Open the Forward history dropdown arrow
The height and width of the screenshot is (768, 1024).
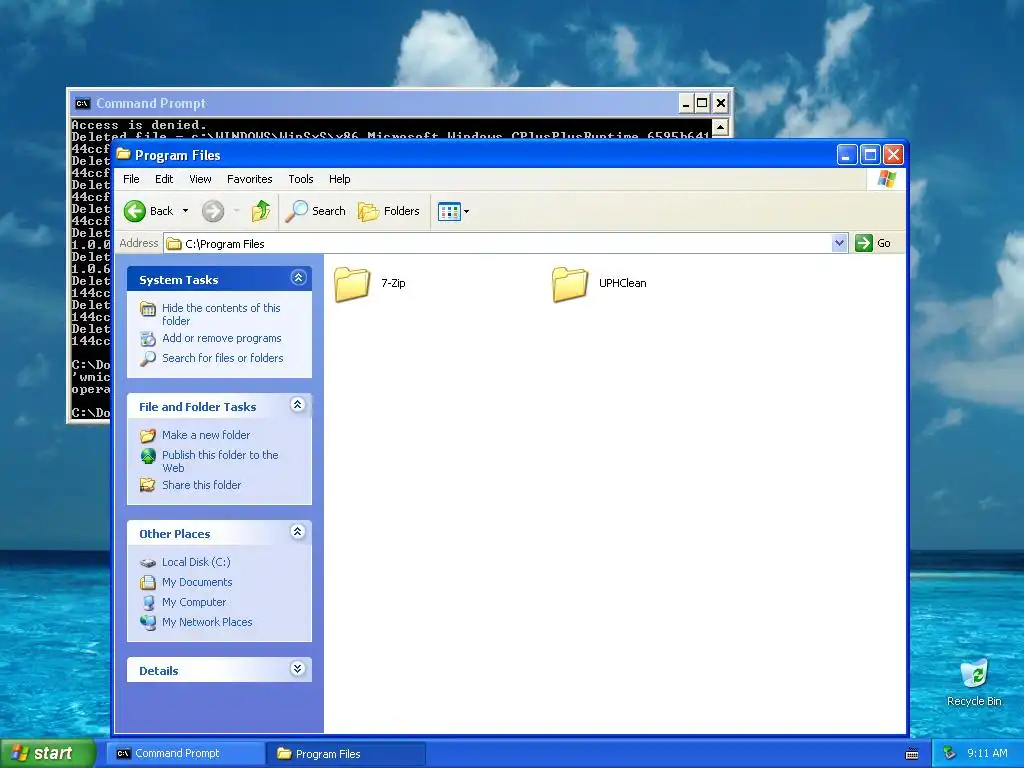(x=236, y=211)
